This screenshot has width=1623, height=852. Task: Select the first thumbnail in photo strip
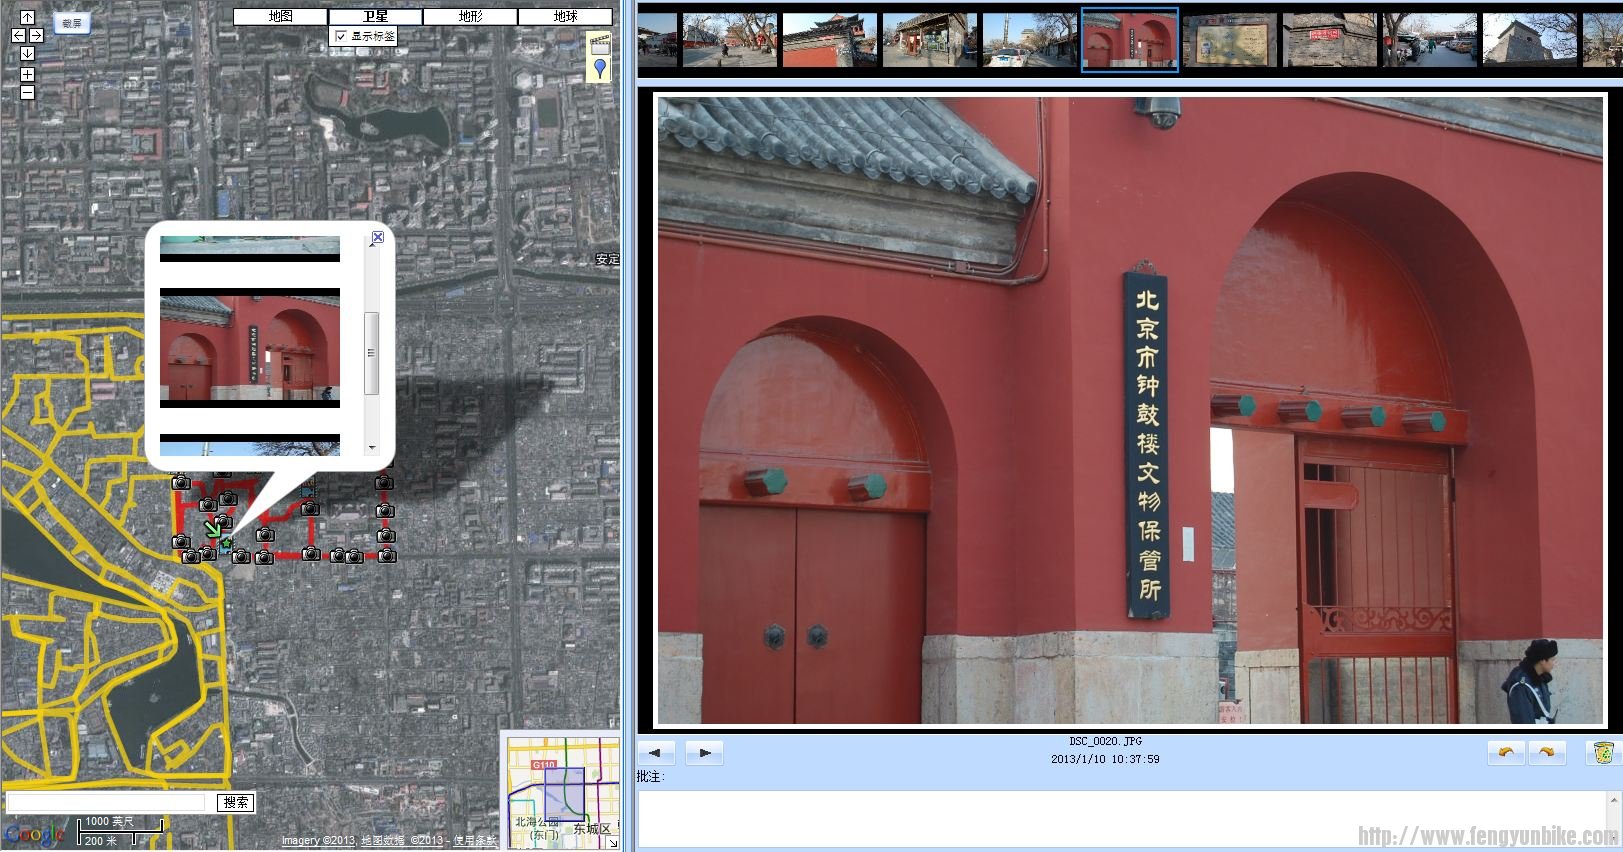(657, 41)
